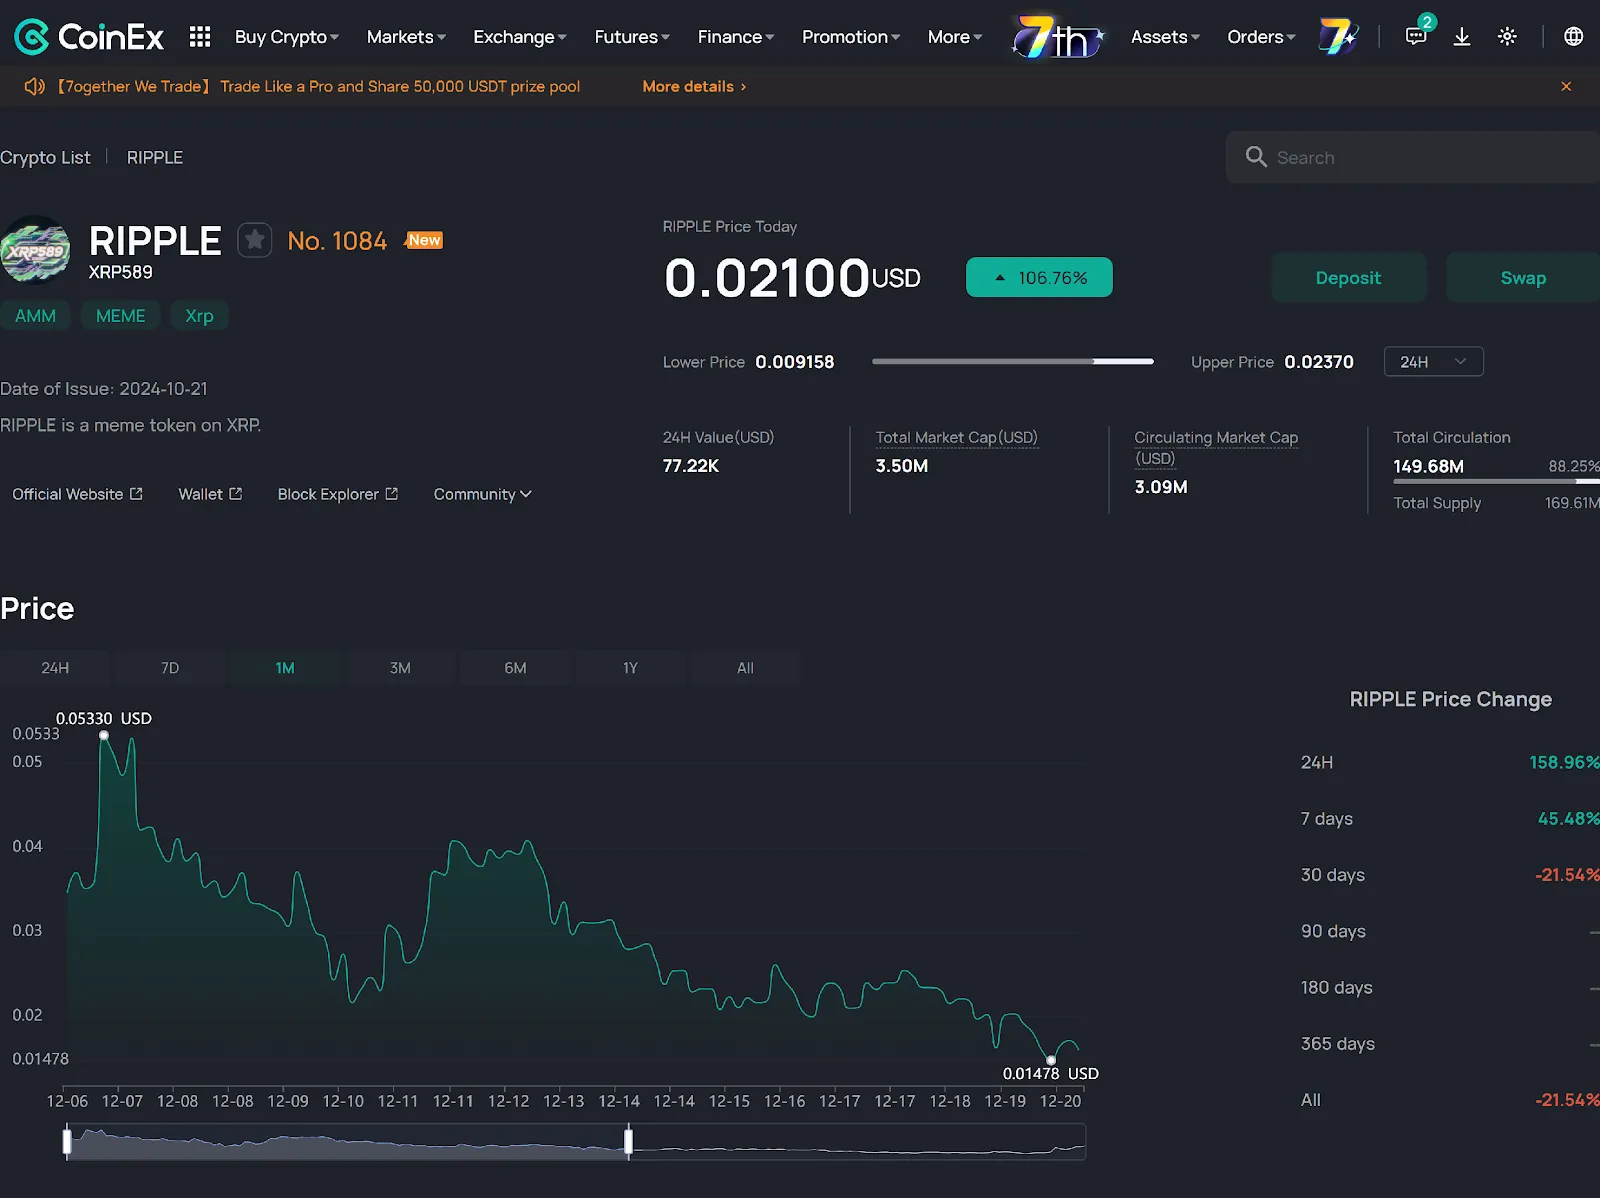
Task: Switch chart to 1Y tab
Action: click(630, 668)
